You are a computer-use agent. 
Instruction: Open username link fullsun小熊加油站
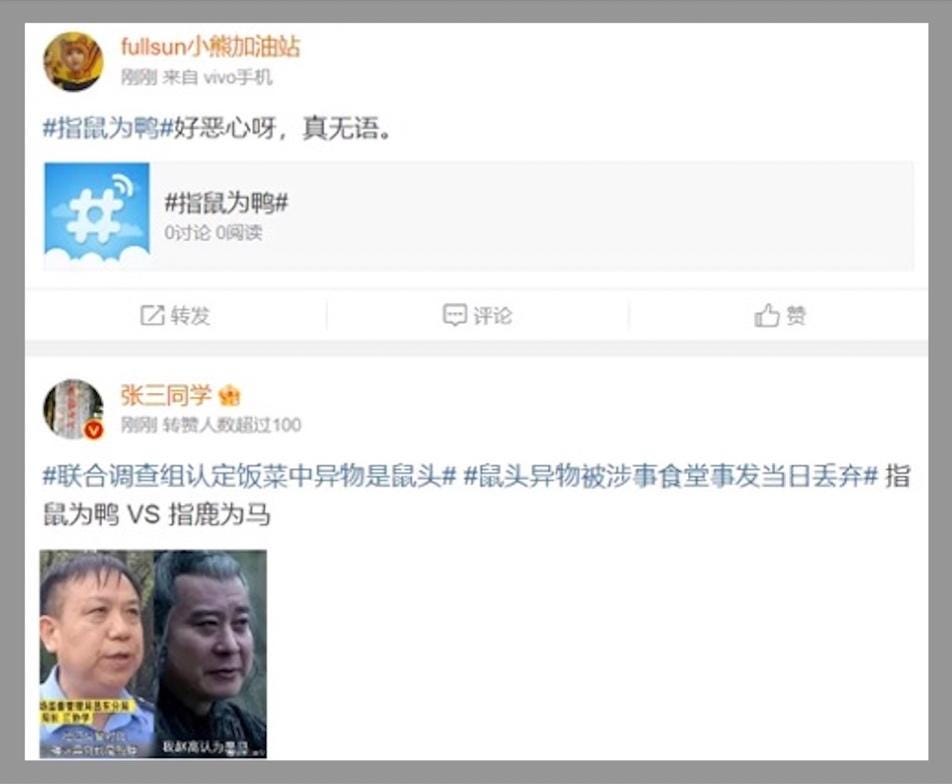tap(210, 46)
